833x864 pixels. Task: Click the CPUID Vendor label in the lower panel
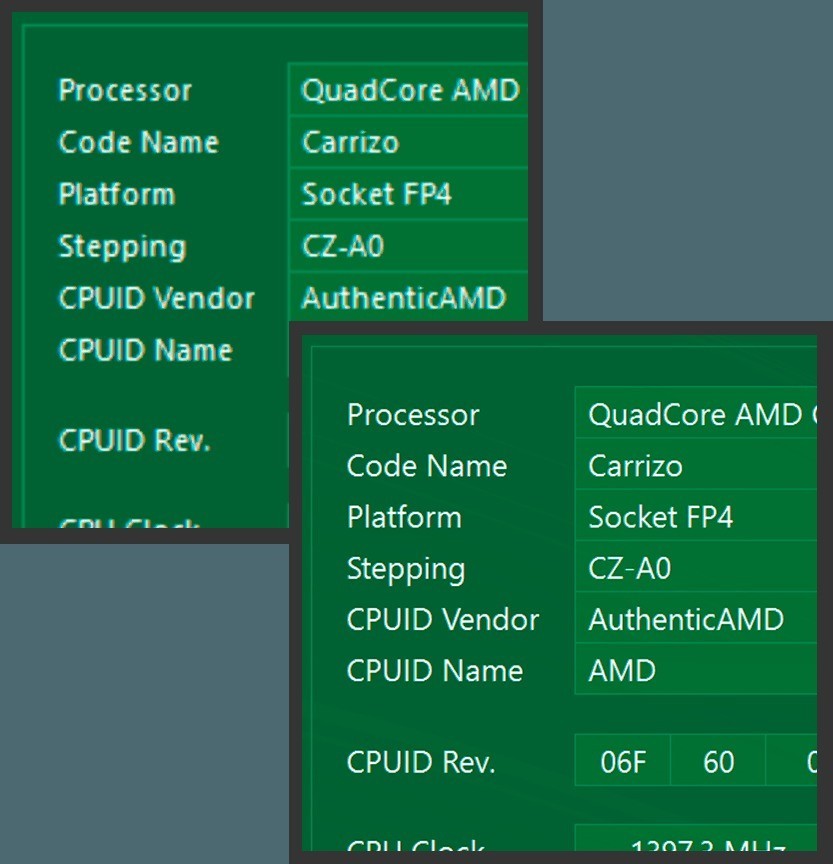442,620
